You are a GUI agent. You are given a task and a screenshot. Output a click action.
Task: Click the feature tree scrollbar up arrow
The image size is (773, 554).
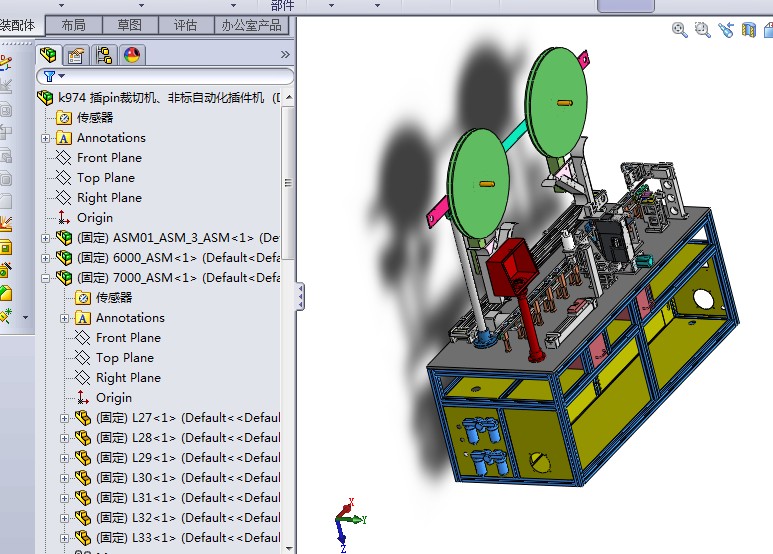[x=289, y=97]
